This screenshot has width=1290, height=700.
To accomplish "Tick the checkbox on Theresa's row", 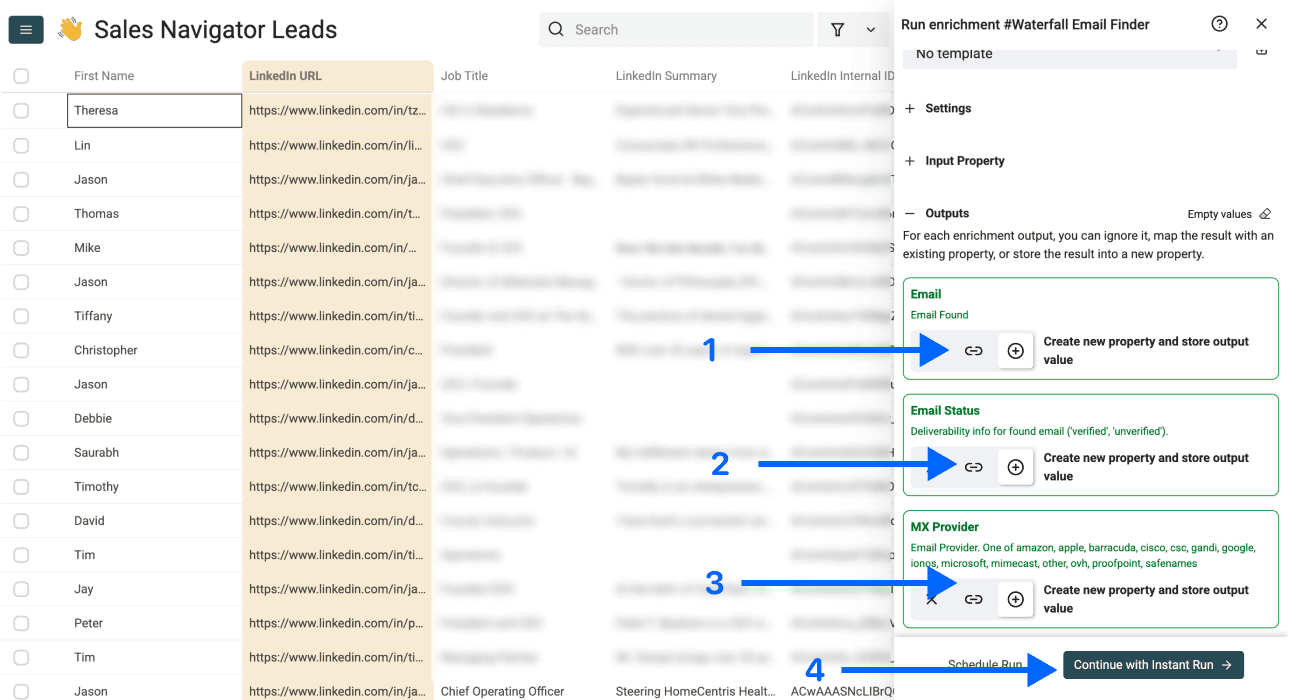I will [x=21, y=110].
